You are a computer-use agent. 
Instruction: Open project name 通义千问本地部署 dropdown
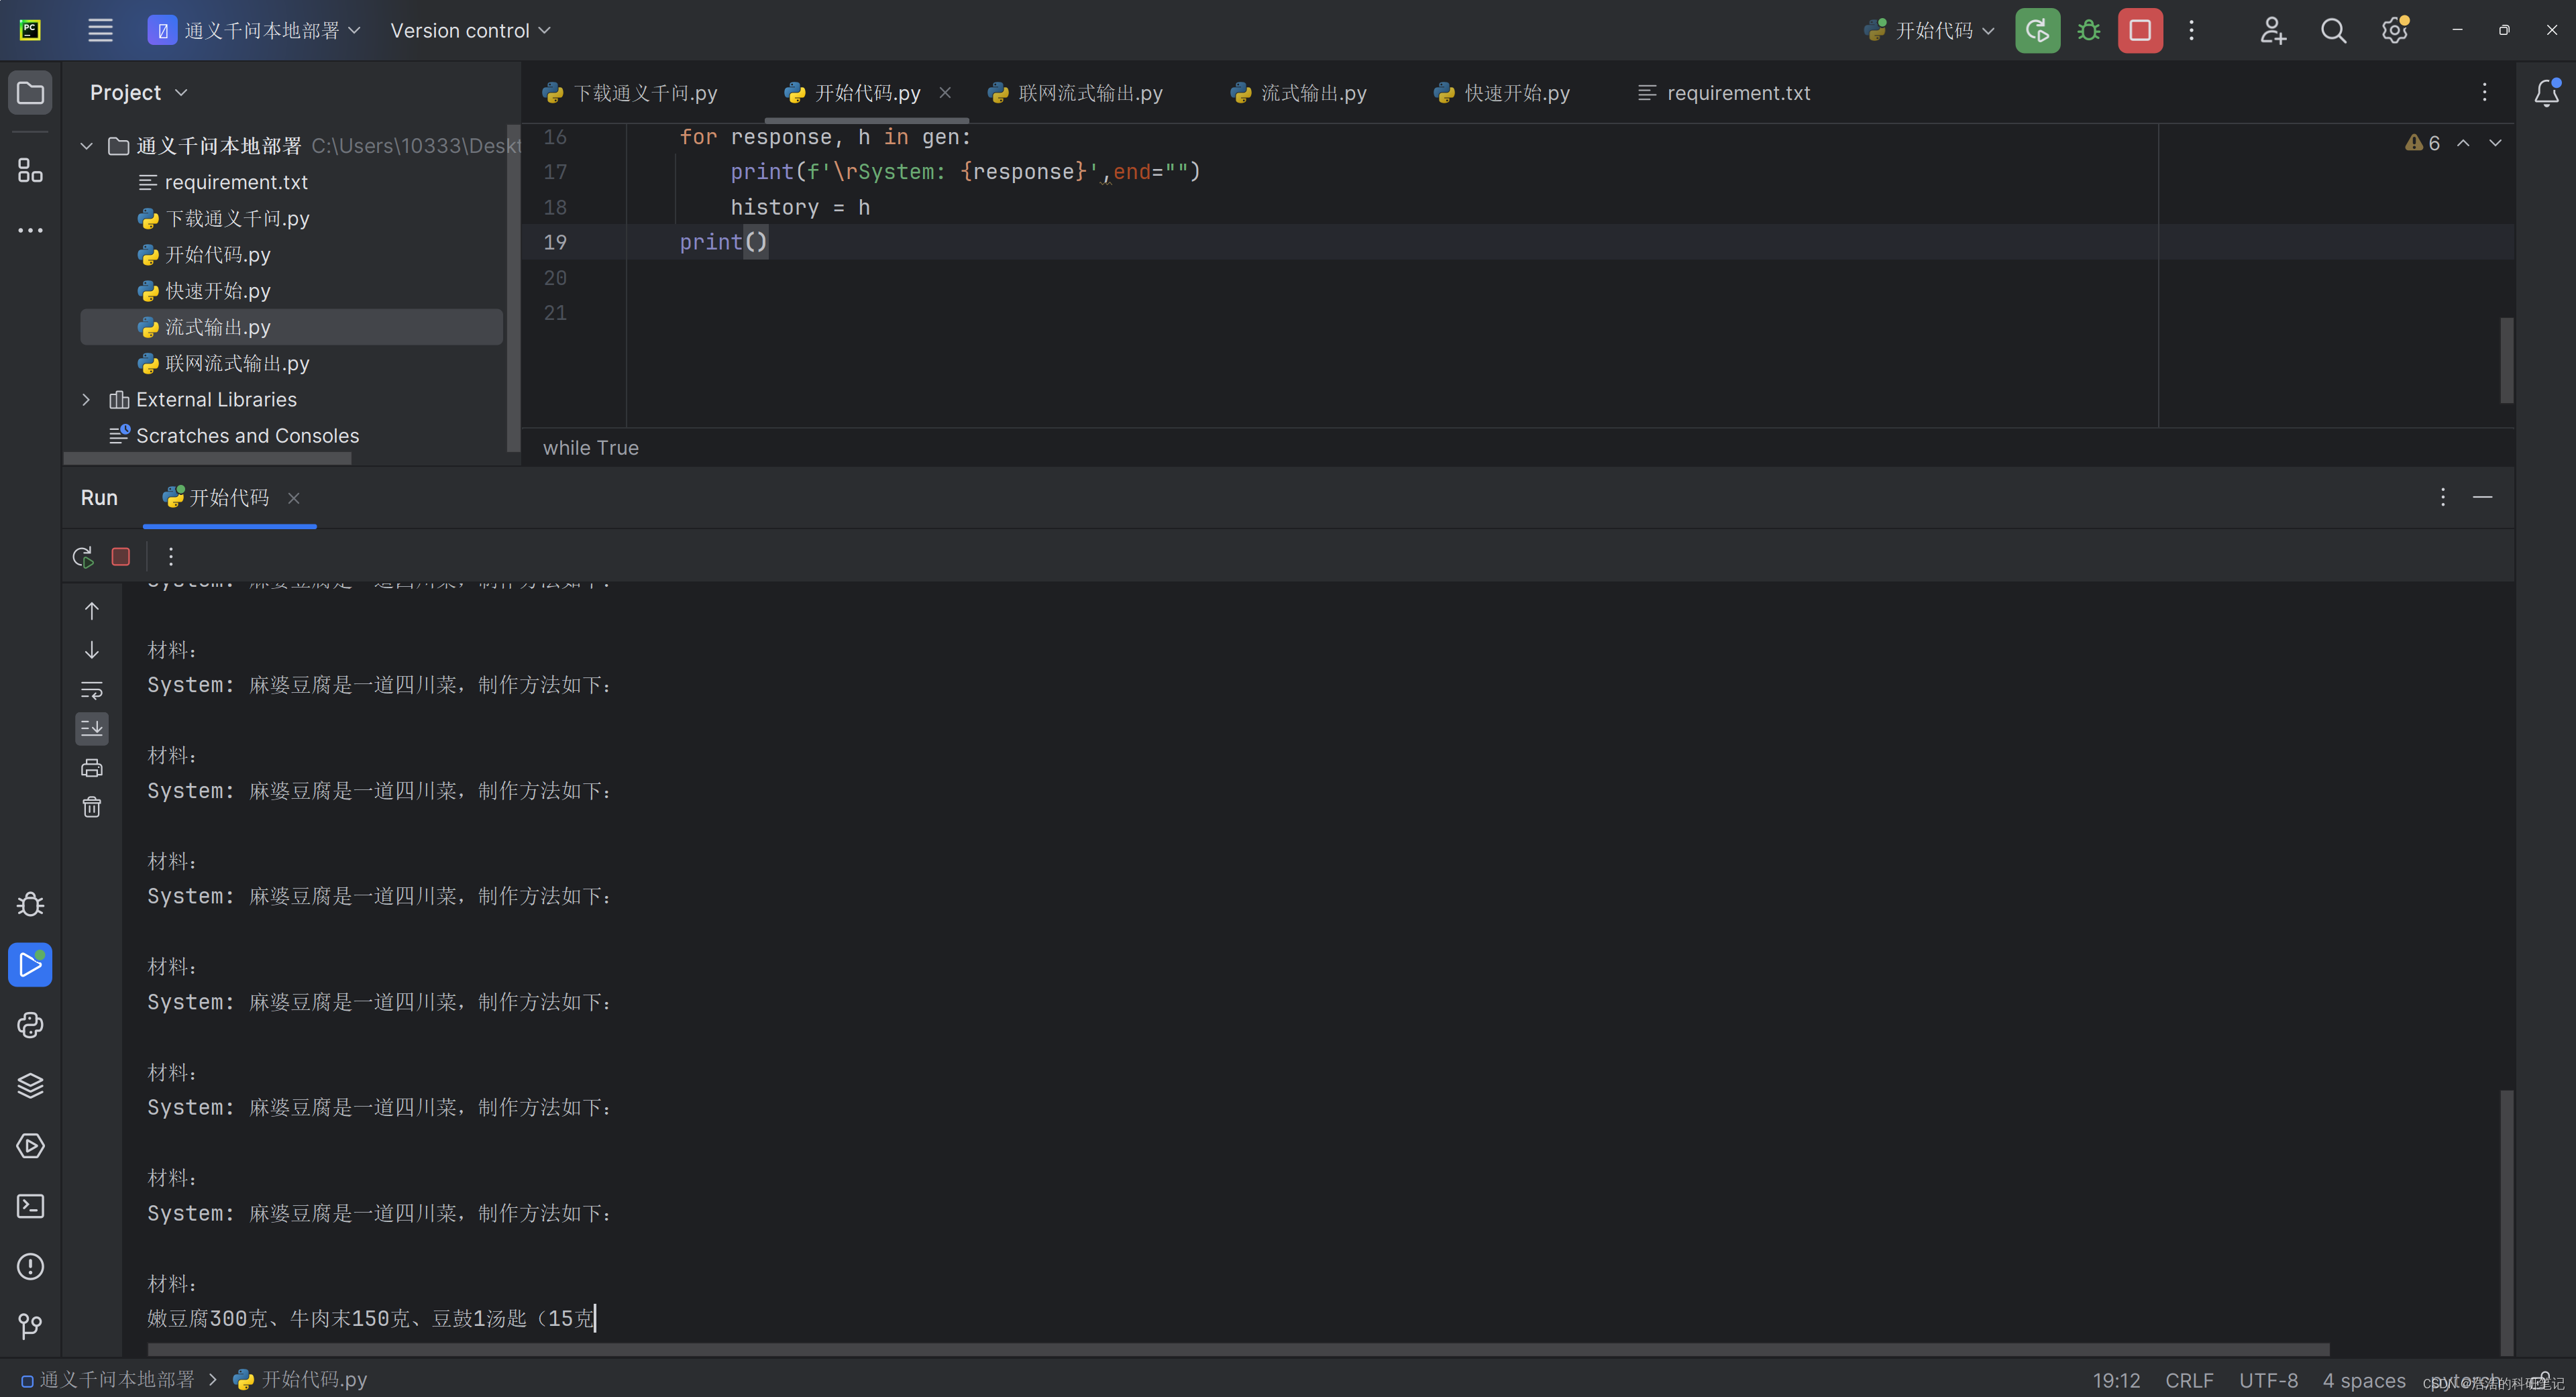255,30
